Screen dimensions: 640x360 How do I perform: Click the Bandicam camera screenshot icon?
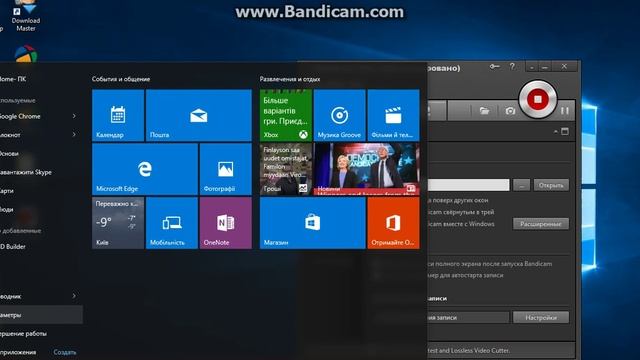(x=510, y=111)
